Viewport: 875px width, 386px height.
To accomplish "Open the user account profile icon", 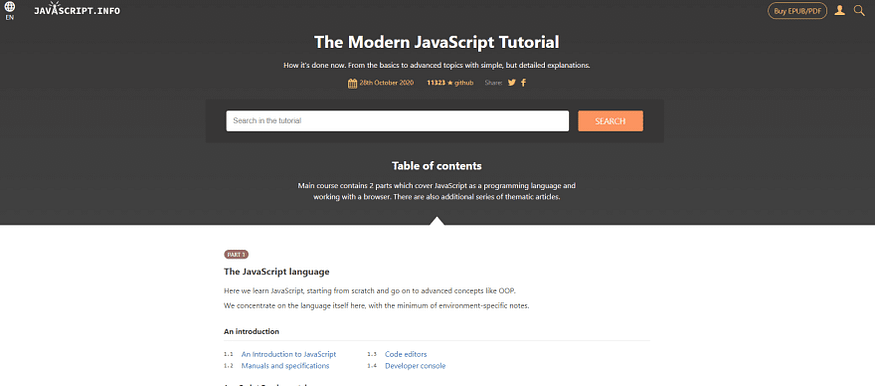I will (x=839, y=10).
